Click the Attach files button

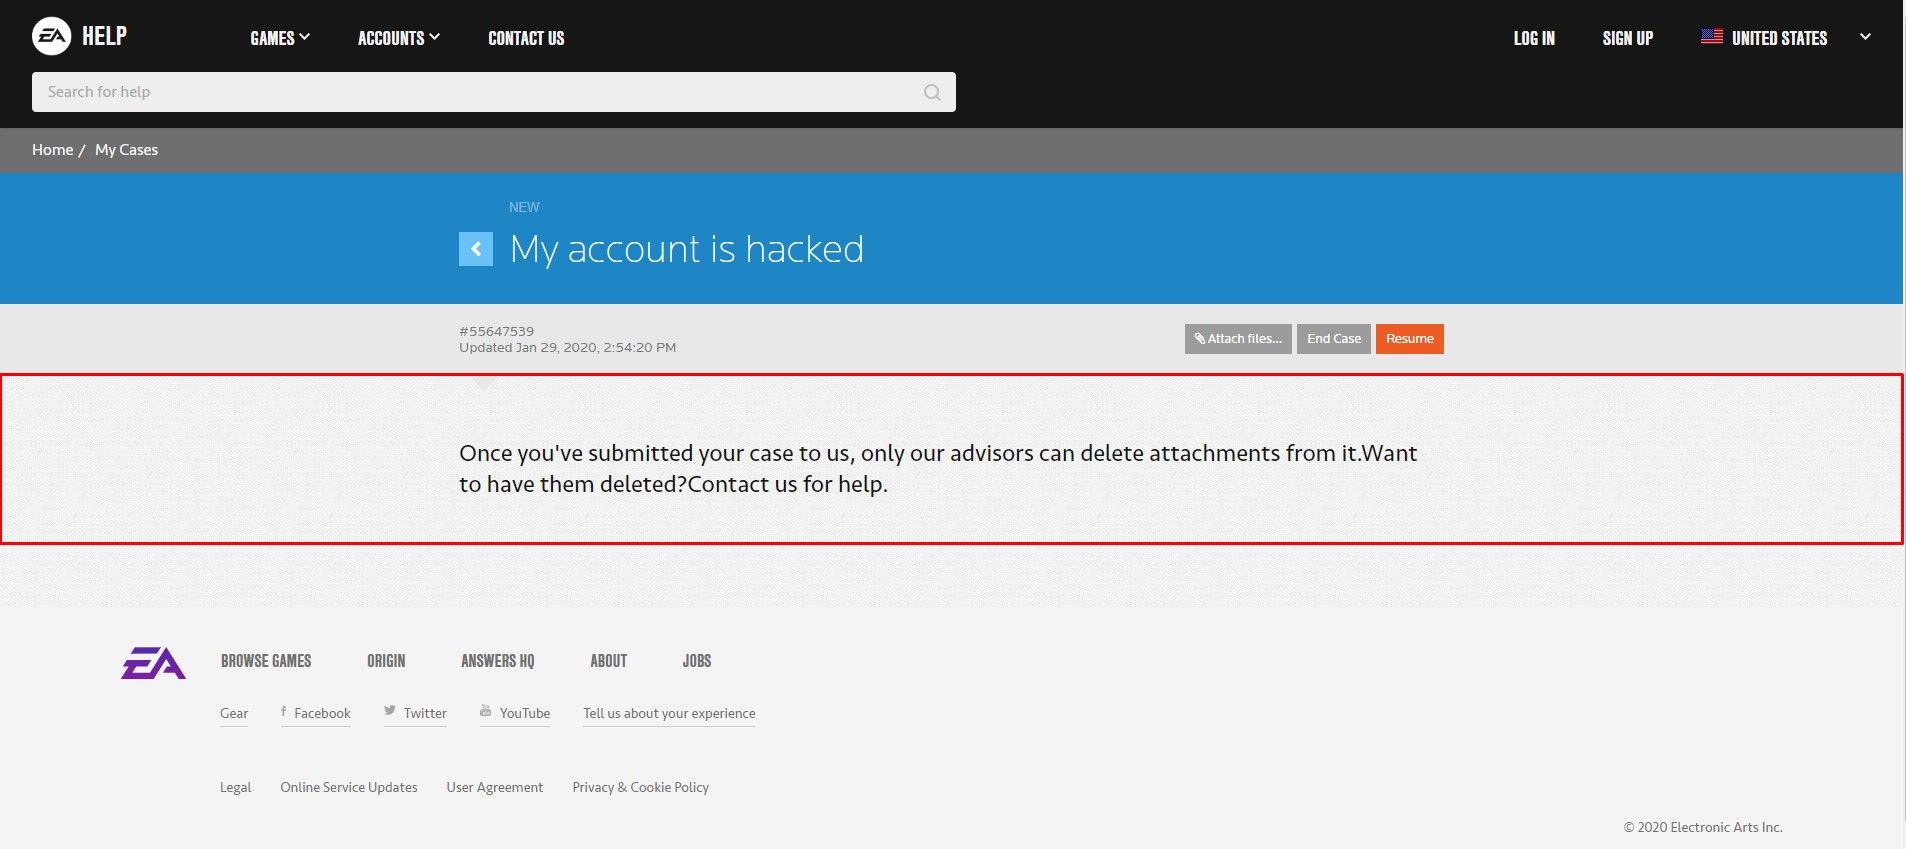pyautogui.click(x=1238, y=339)
